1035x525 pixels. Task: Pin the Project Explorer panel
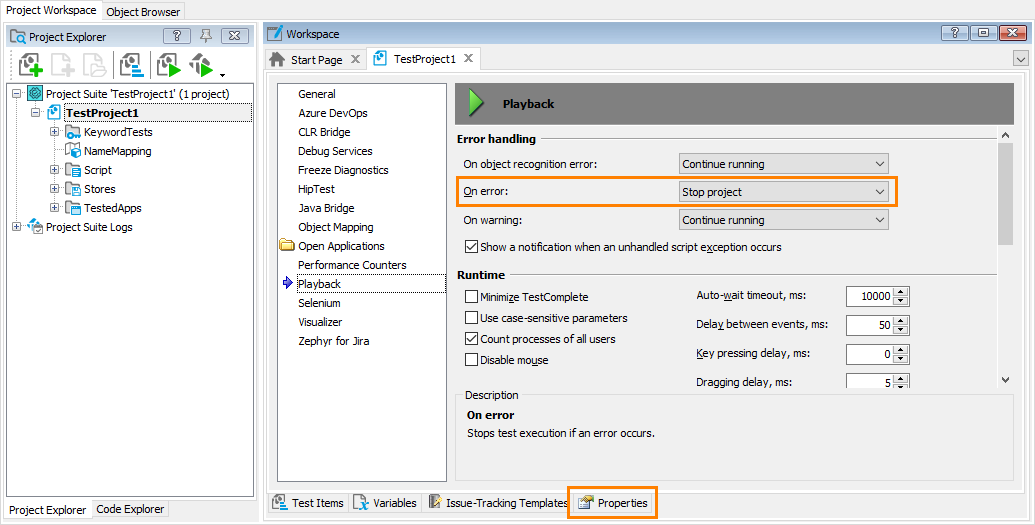[206, 36]
